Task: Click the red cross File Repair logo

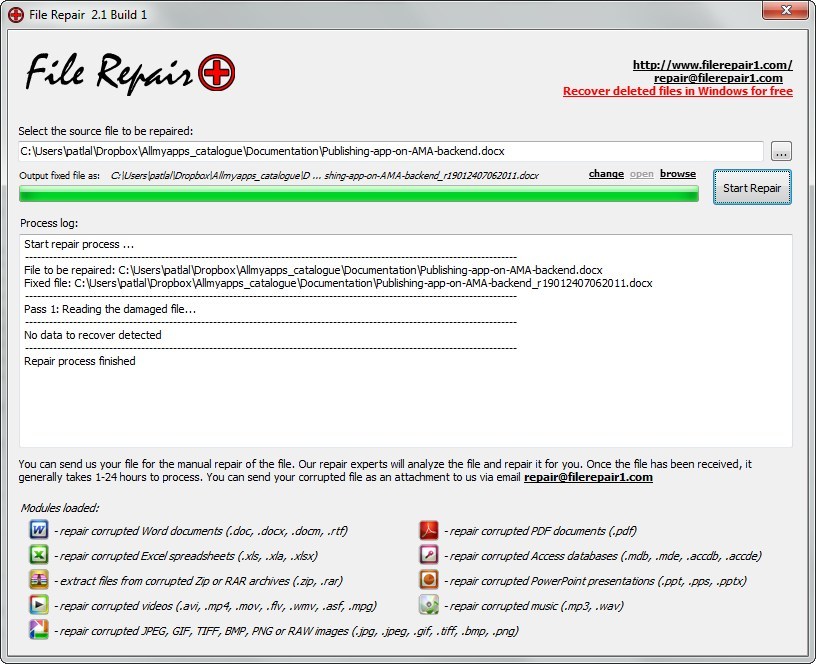Action: (216, 72)
